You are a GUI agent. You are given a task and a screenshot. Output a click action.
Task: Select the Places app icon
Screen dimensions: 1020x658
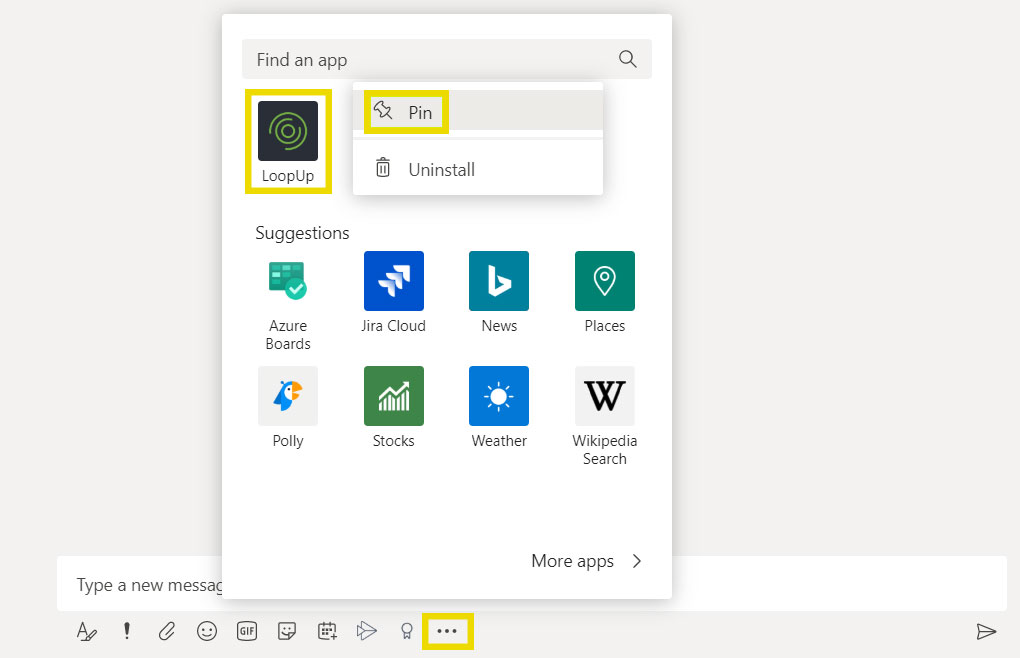click(604, 281)
